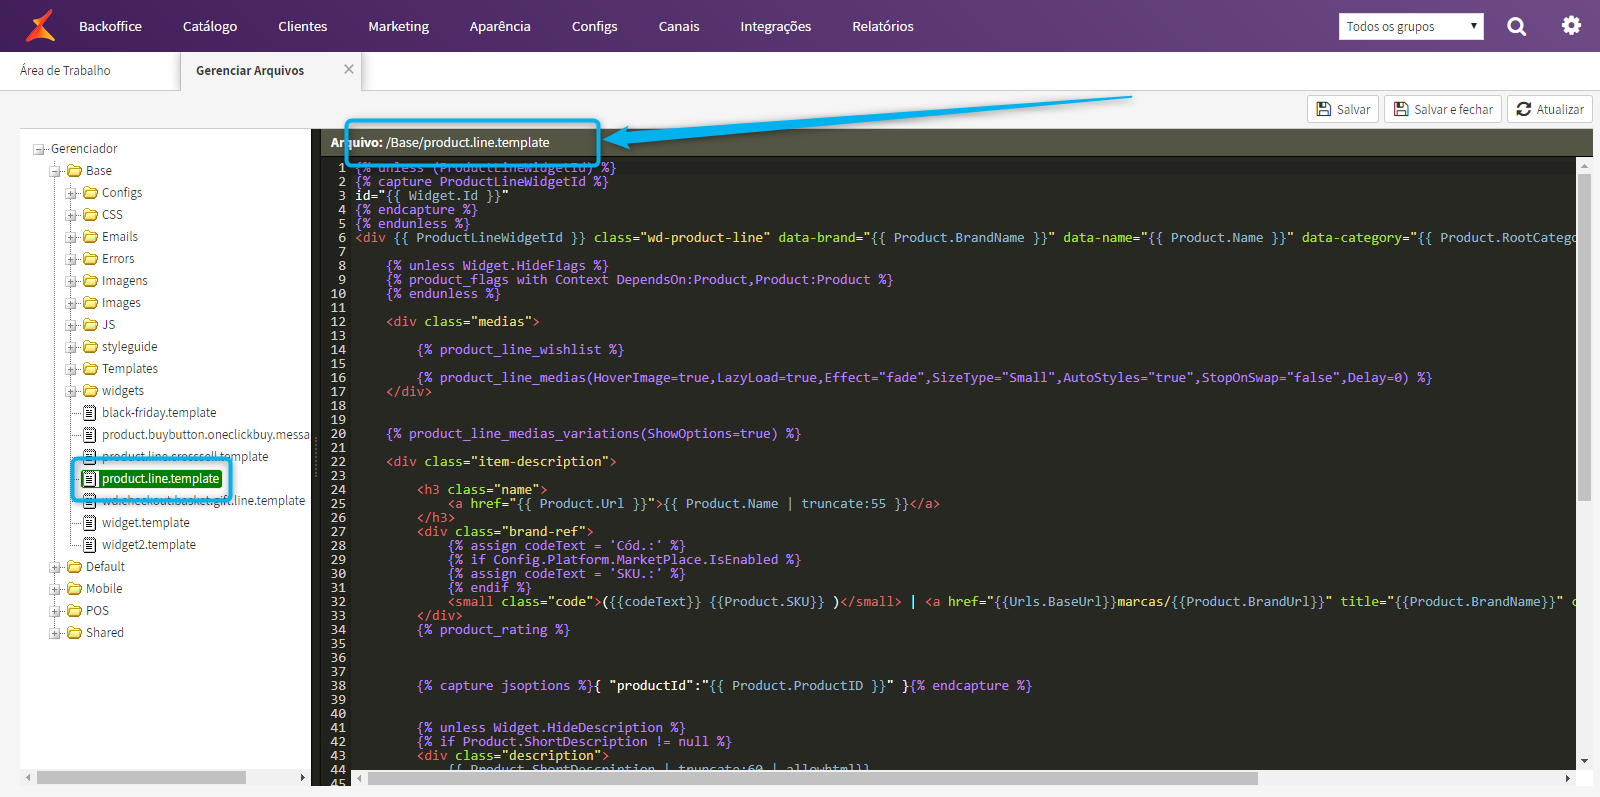Click the code editor horizontal scrollbar
This screenshot has width=1600, height=797.
pos(813,778)
